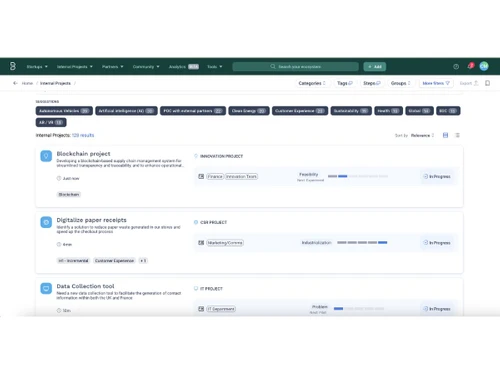Click In Progress status on Data Collection tool
500x375 pixels.
coord(437,309)
